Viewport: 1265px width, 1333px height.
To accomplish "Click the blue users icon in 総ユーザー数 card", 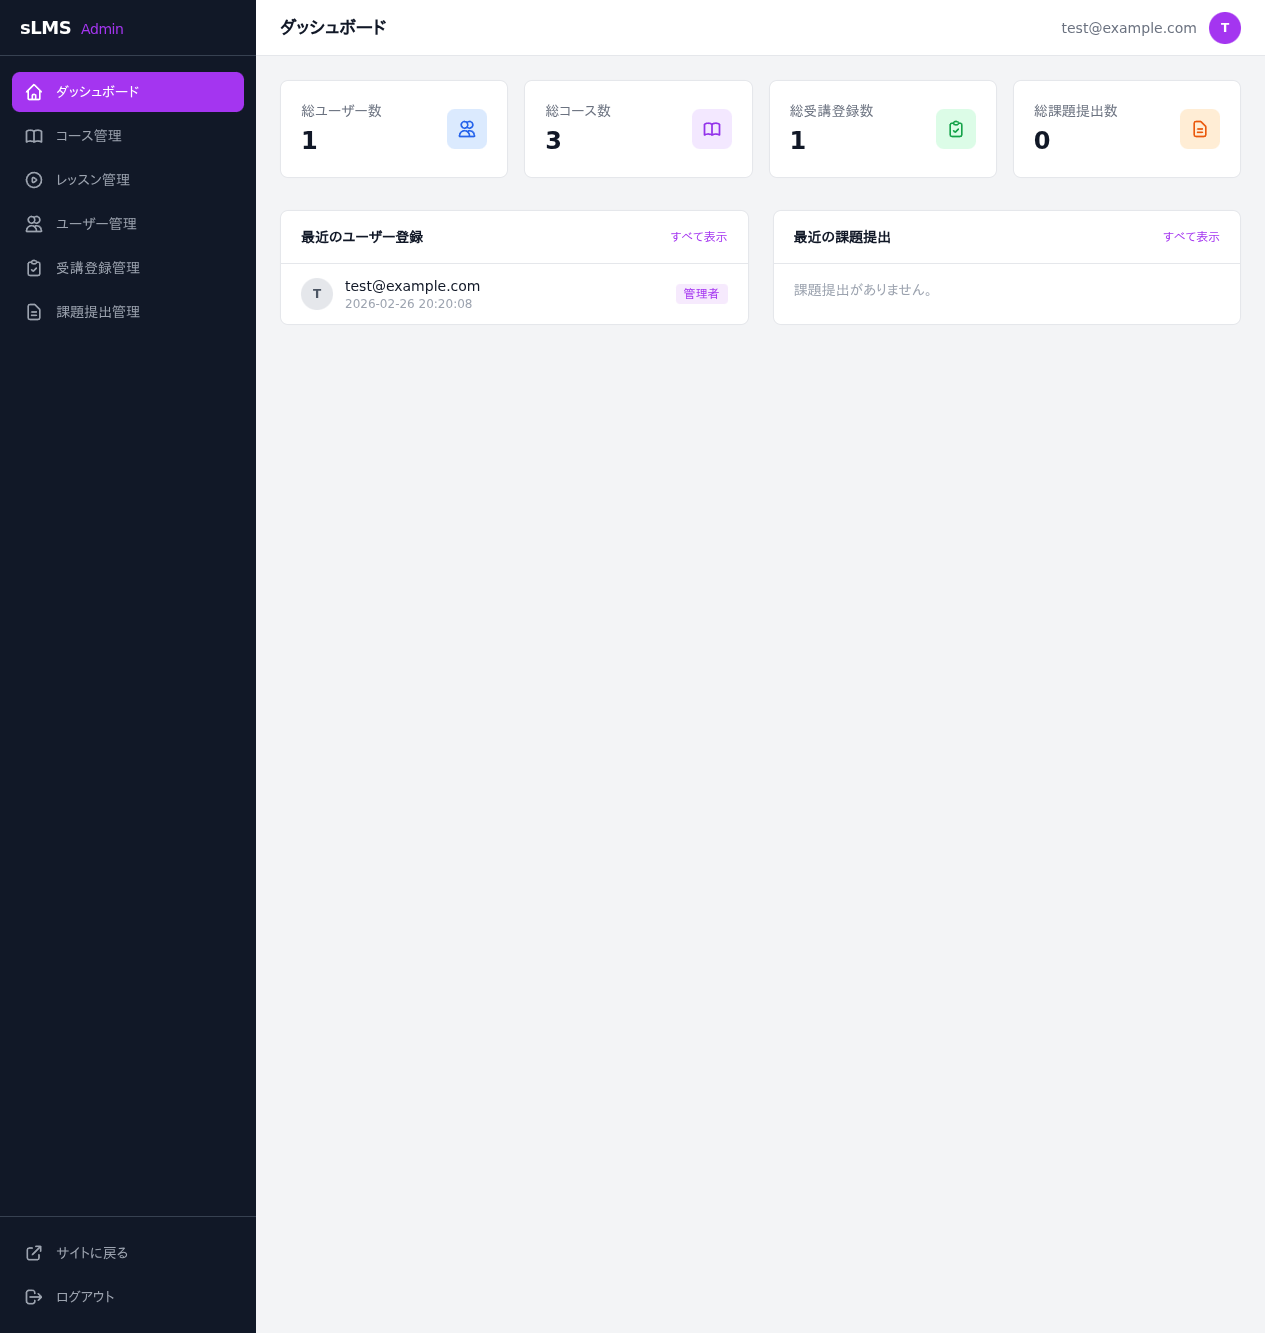I will (x=467, y=129).
